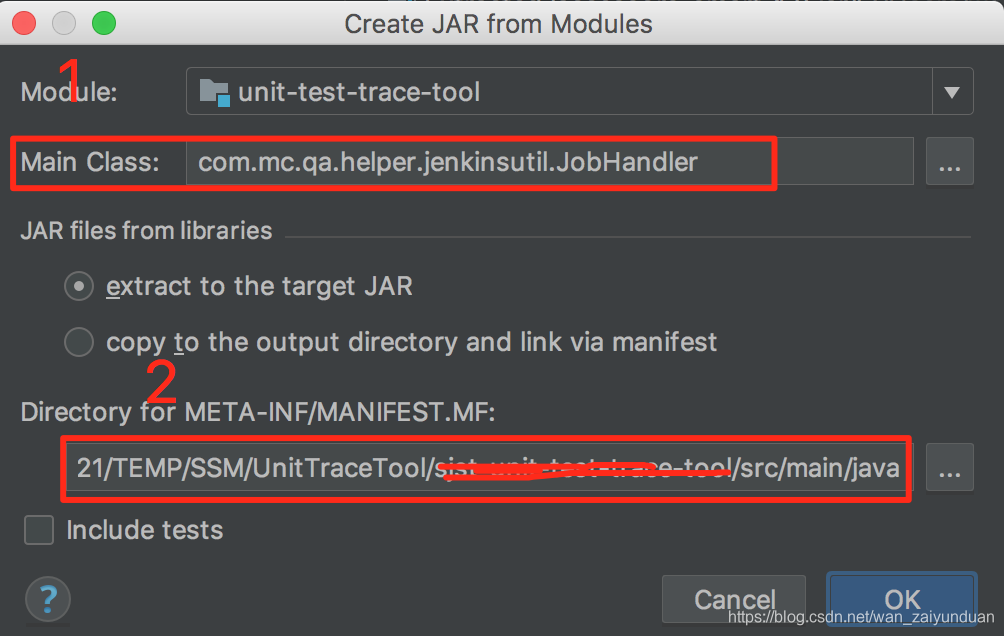Click the Main Class label

tap(90, 161)
